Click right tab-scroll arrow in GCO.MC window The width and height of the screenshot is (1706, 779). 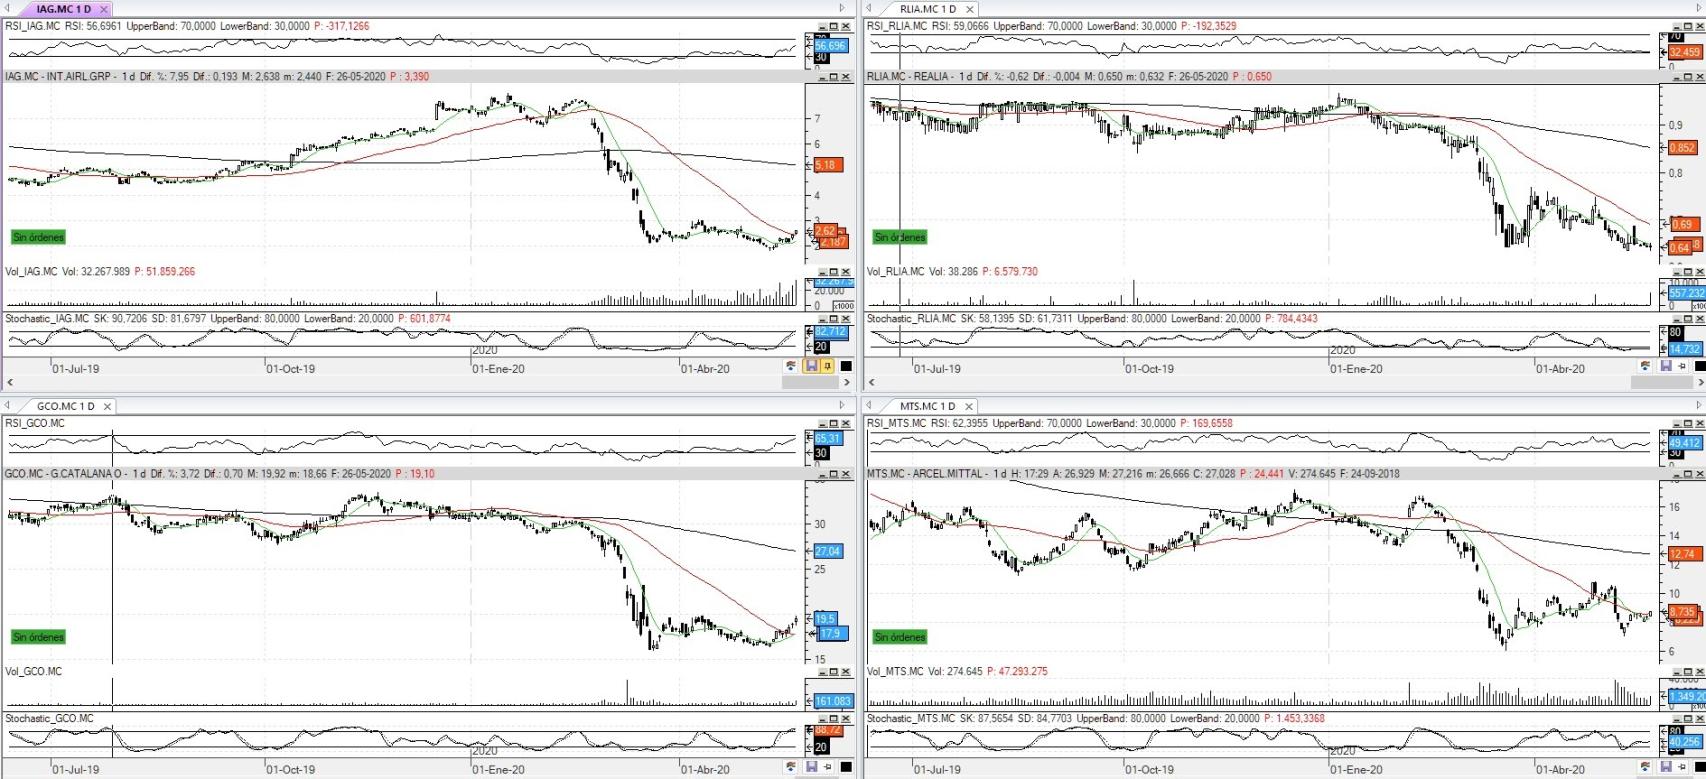point(842,405)
